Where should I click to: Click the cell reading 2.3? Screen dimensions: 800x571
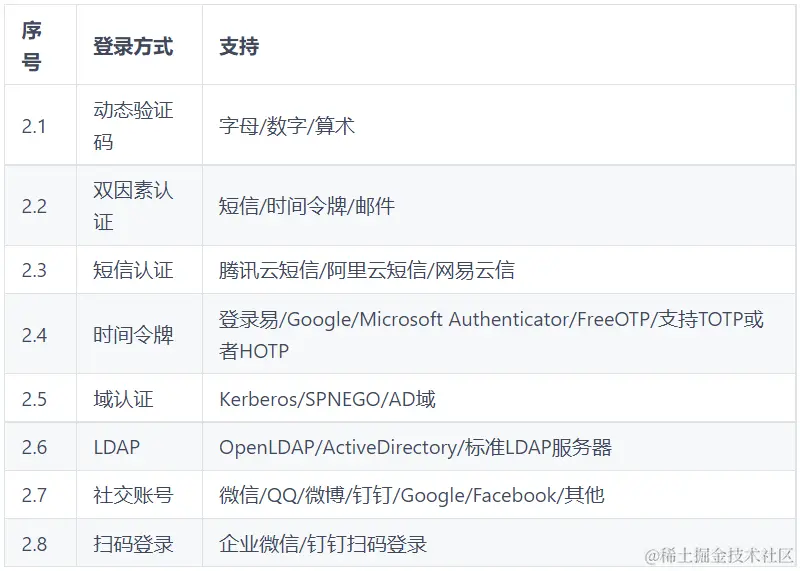[40, 269]
